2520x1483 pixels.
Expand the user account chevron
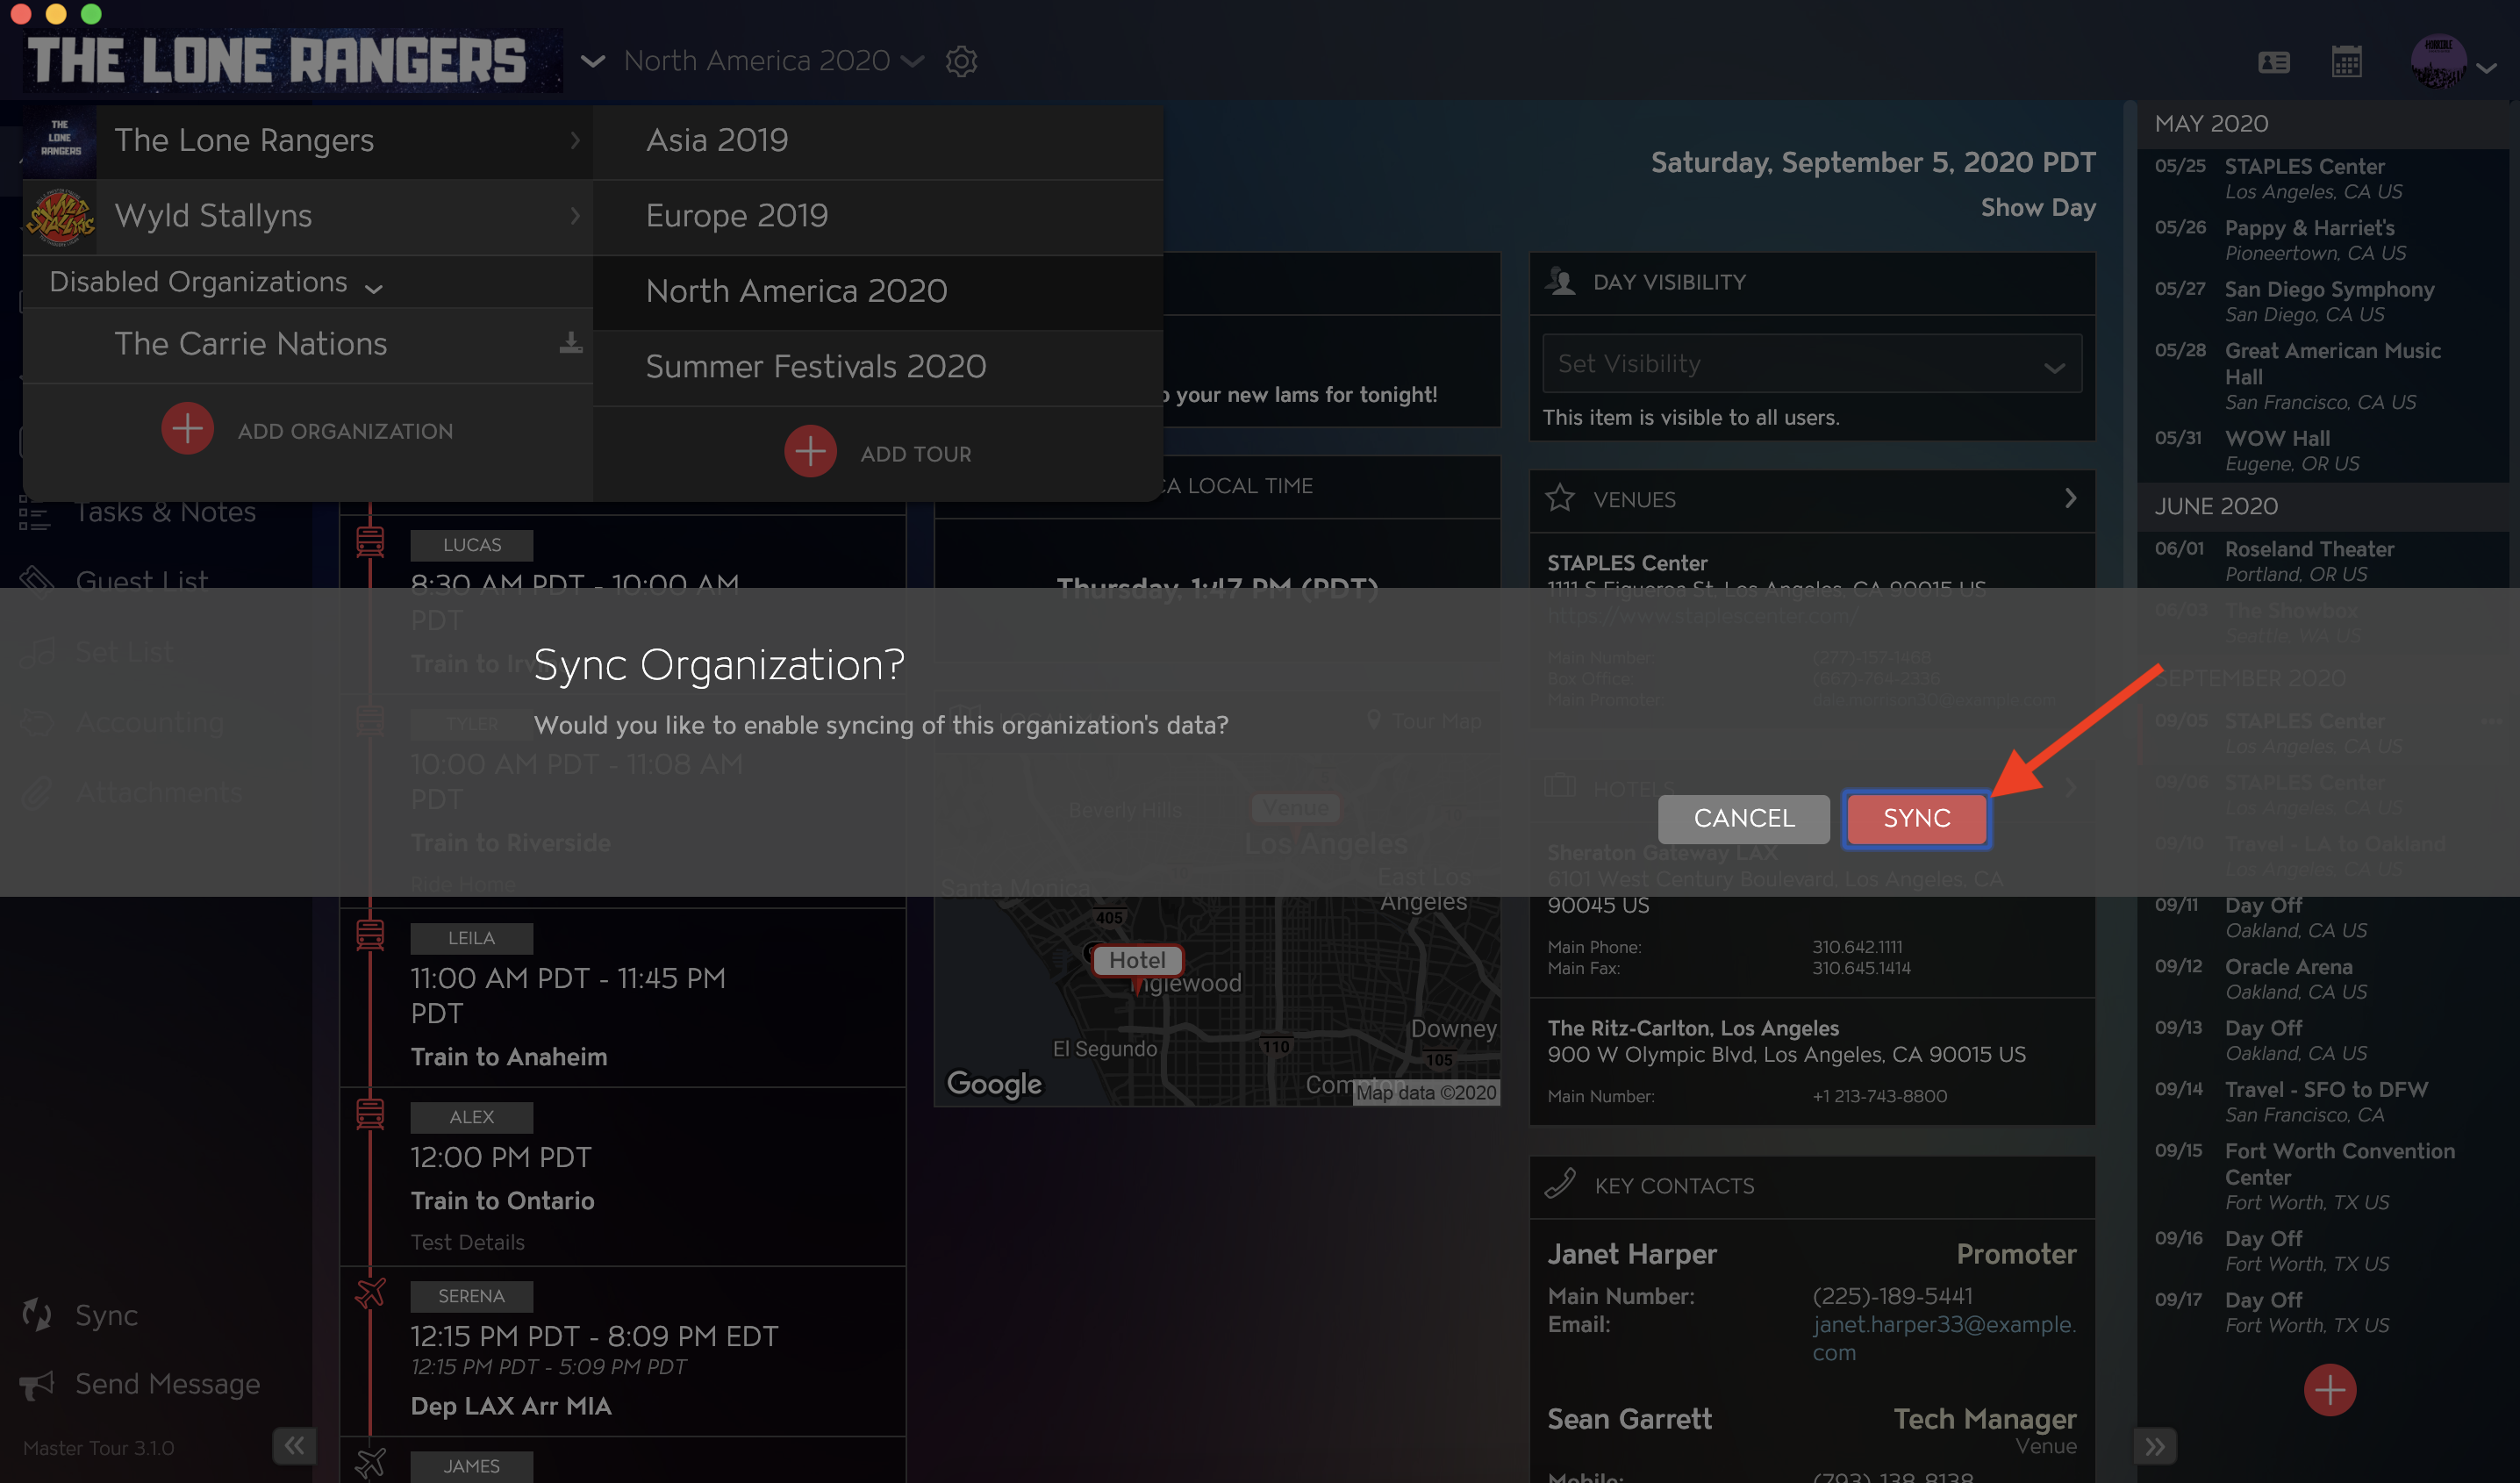(2487, 67)
